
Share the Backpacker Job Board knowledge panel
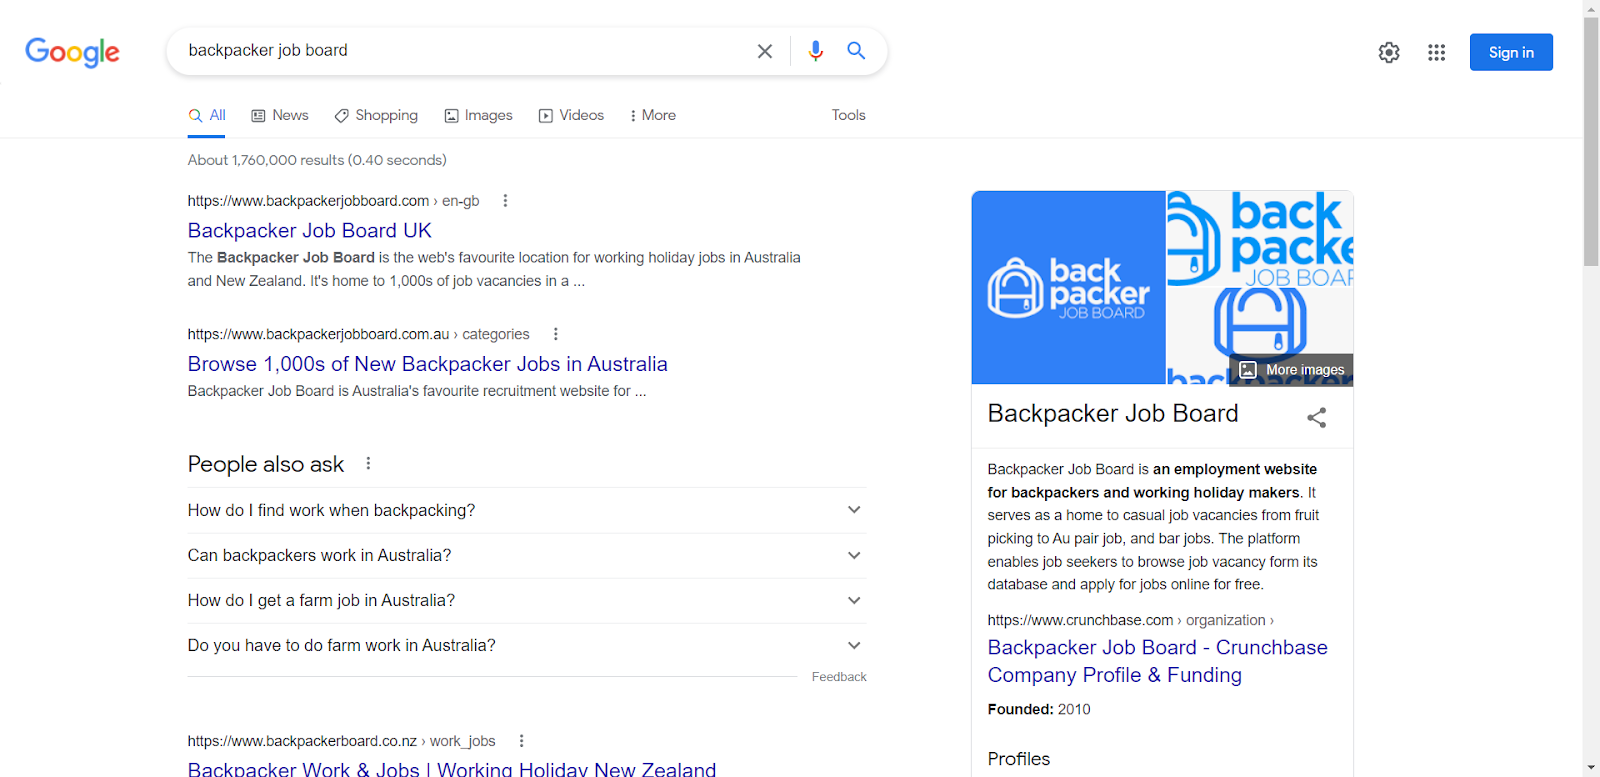click(1317, 418)
